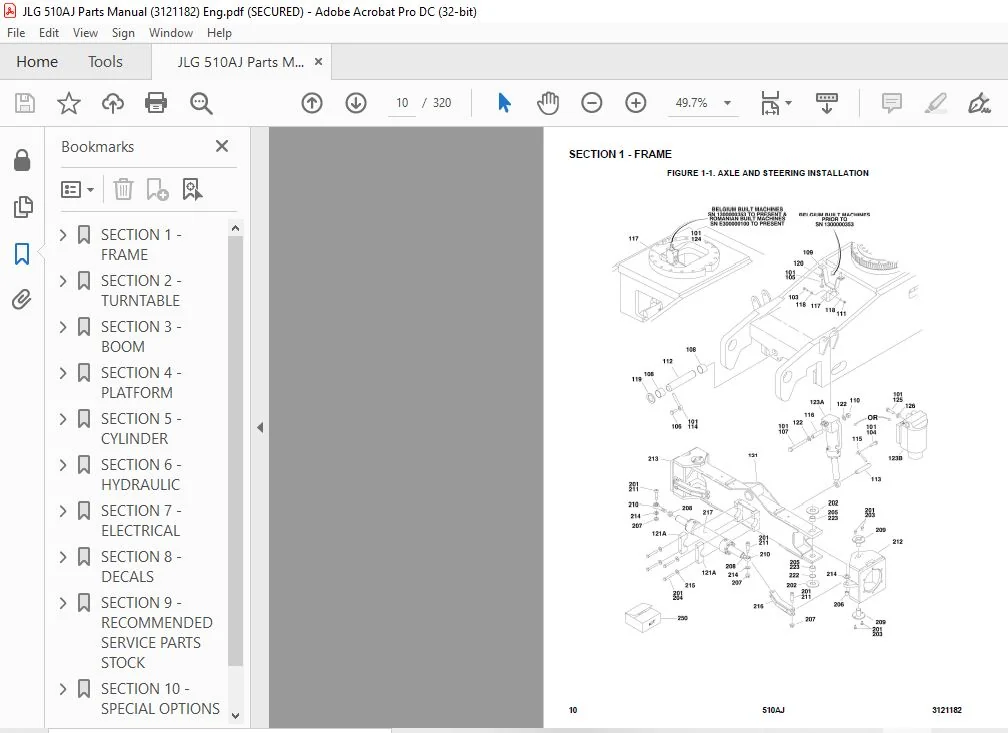Jump to SECTION 1 - FRAME bookmark

[141, 244]
